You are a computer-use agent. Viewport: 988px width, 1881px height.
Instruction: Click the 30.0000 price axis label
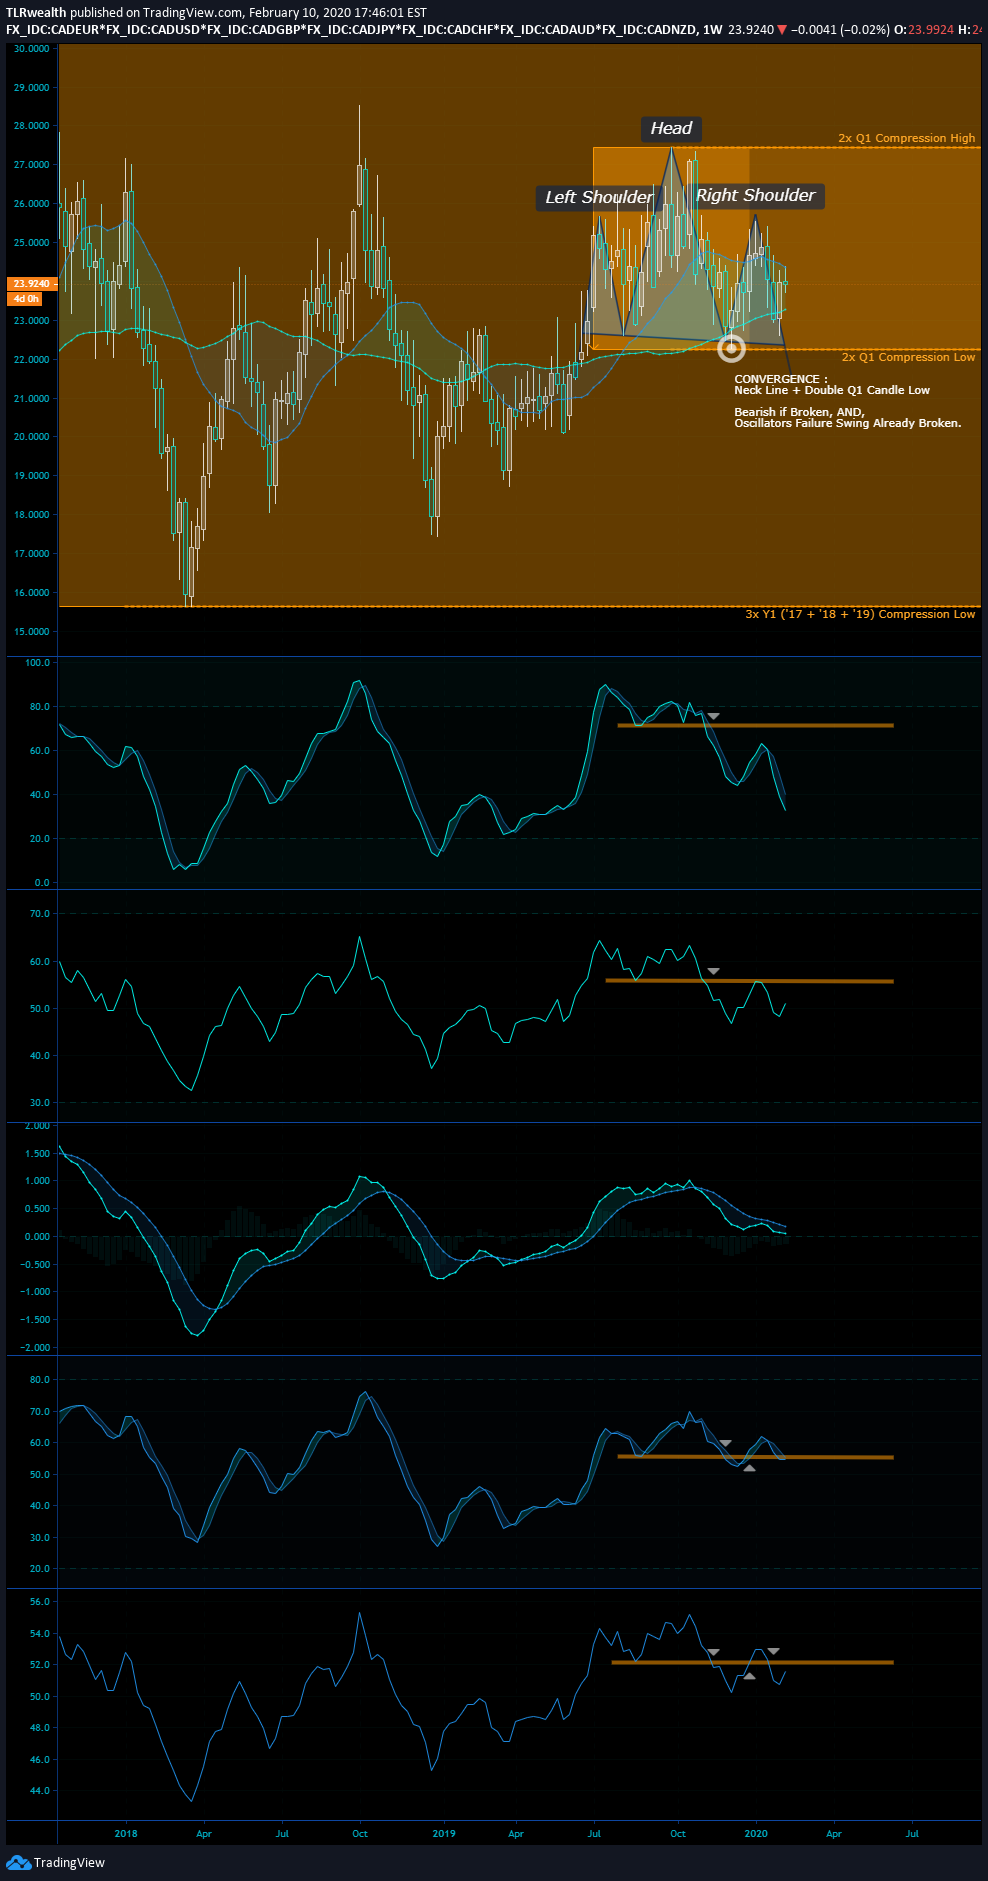click(x=31, y=48)
